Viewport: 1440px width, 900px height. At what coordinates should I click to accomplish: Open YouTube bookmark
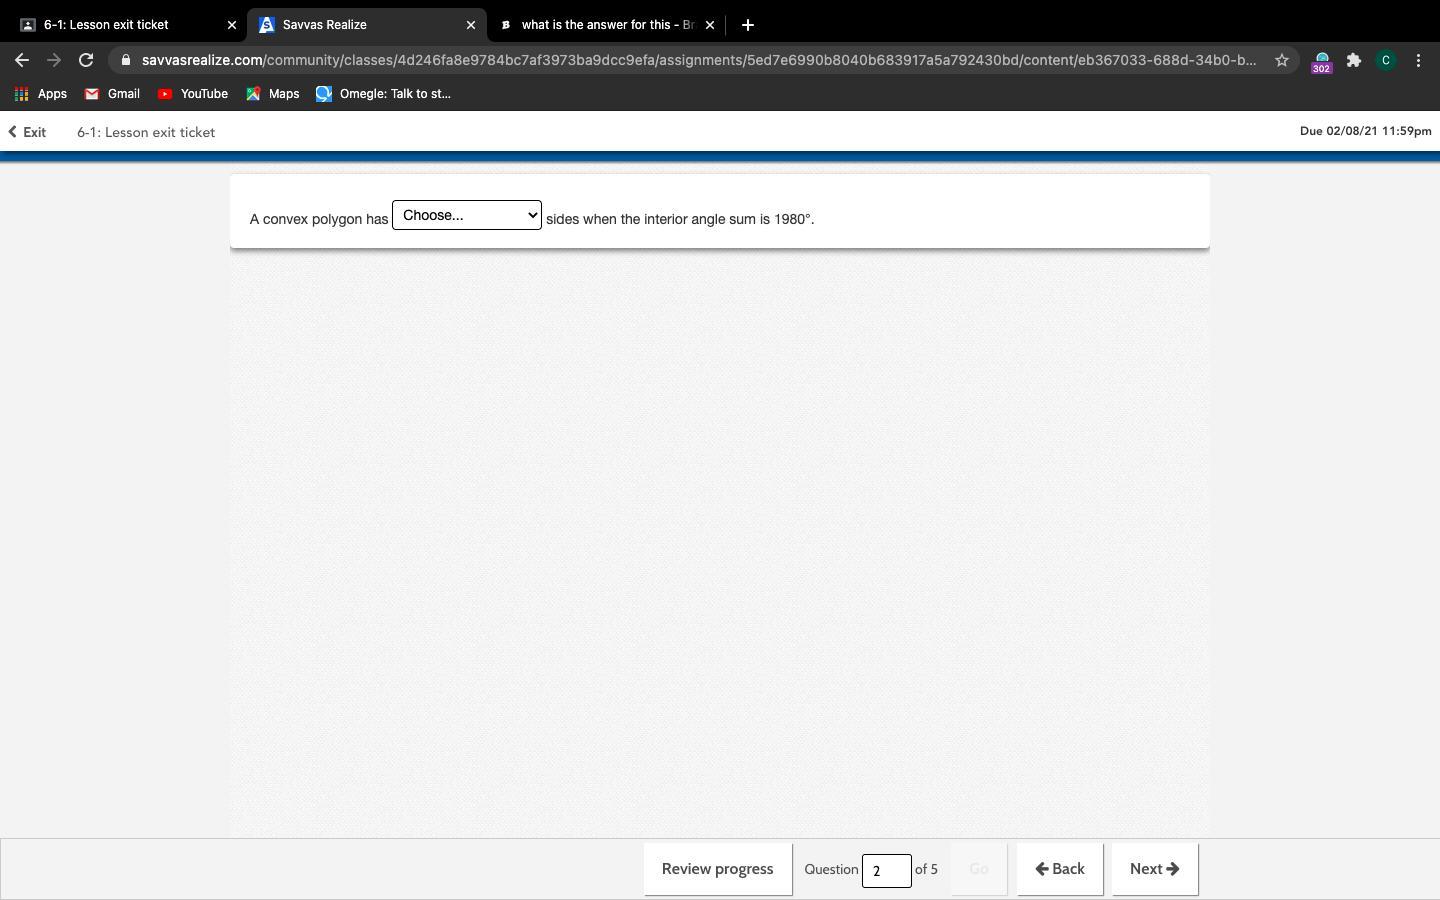(x=193, y=94)
